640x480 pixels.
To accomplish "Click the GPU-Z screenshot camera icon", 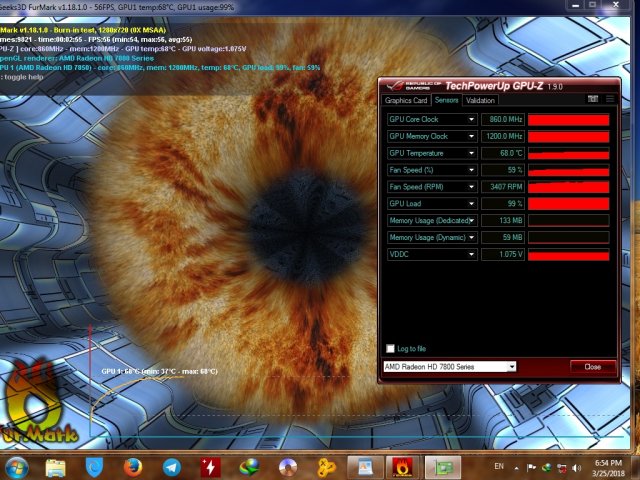I will point(592,99).
